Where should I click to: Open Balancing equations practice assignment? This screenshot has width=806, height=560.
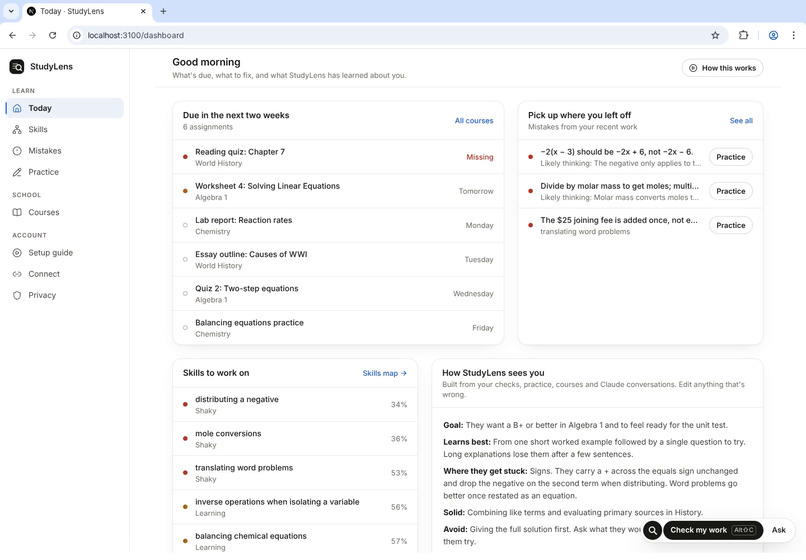[x=338, y=328]
